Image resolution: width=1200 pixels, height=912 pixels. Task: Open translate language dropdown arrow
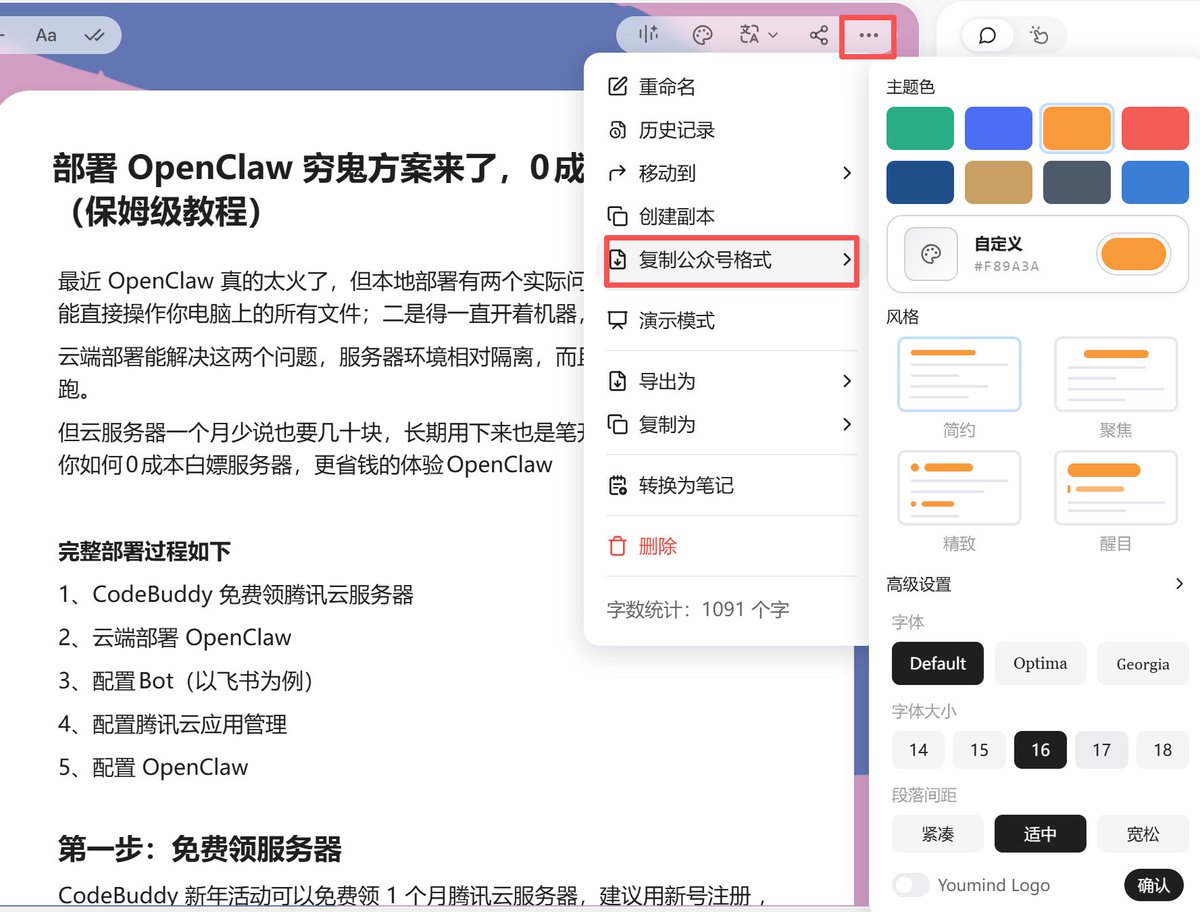pos(773,35)
